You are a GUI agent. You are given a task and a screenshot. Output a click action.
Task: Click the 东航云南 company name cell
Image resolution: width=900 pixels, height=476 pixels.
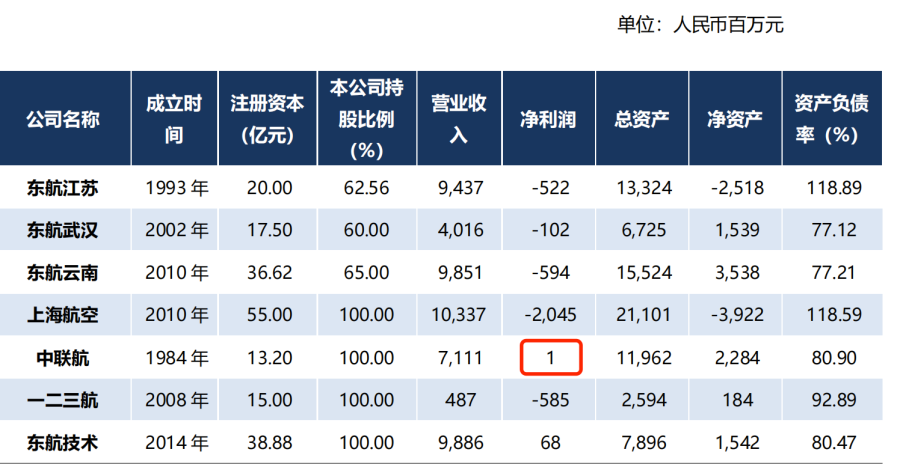tap(63, 272)
